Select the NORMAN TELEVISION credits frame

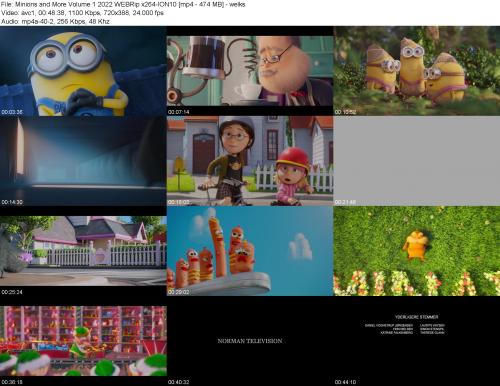[x=250, y=341]
